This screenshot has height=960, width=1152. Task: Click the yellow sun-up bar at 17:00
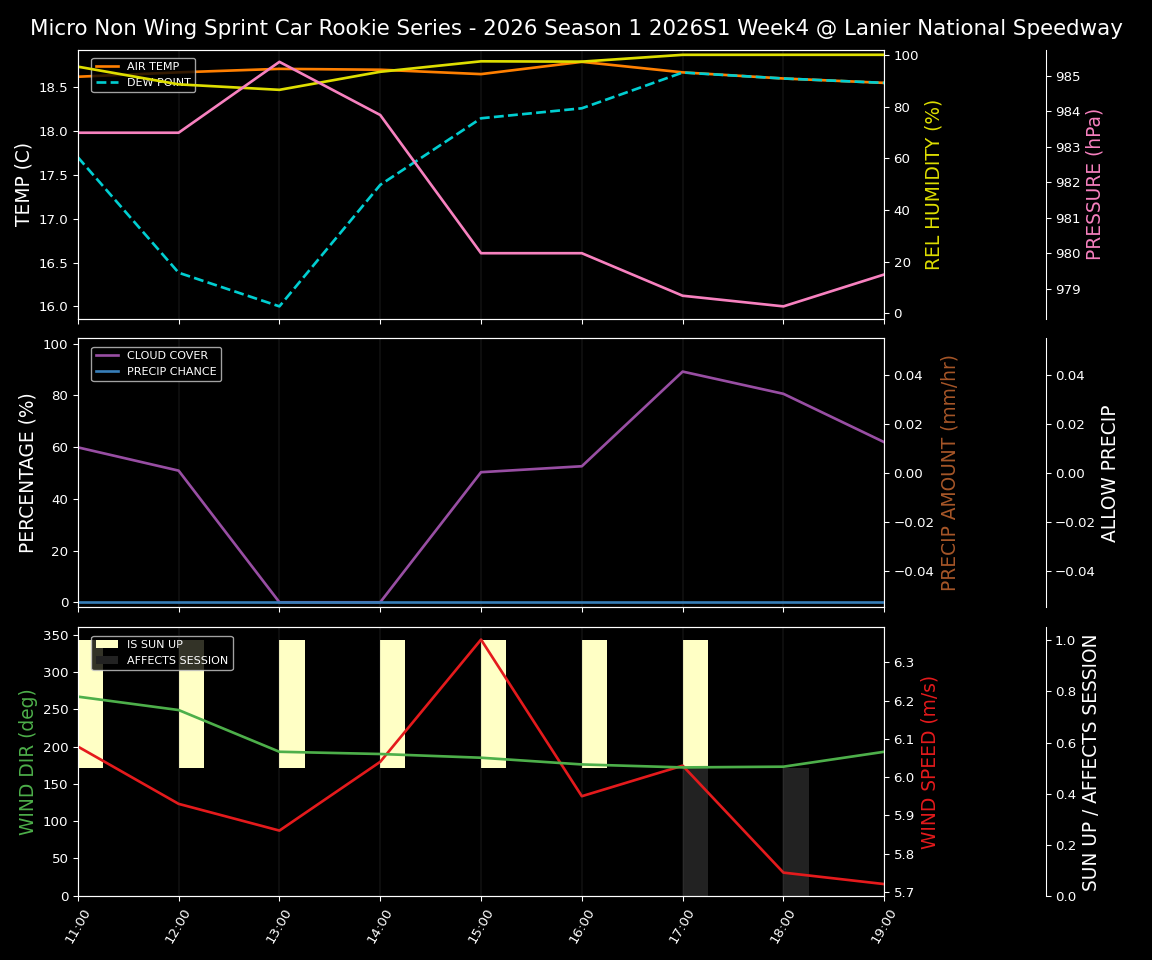tap(694, 700)
